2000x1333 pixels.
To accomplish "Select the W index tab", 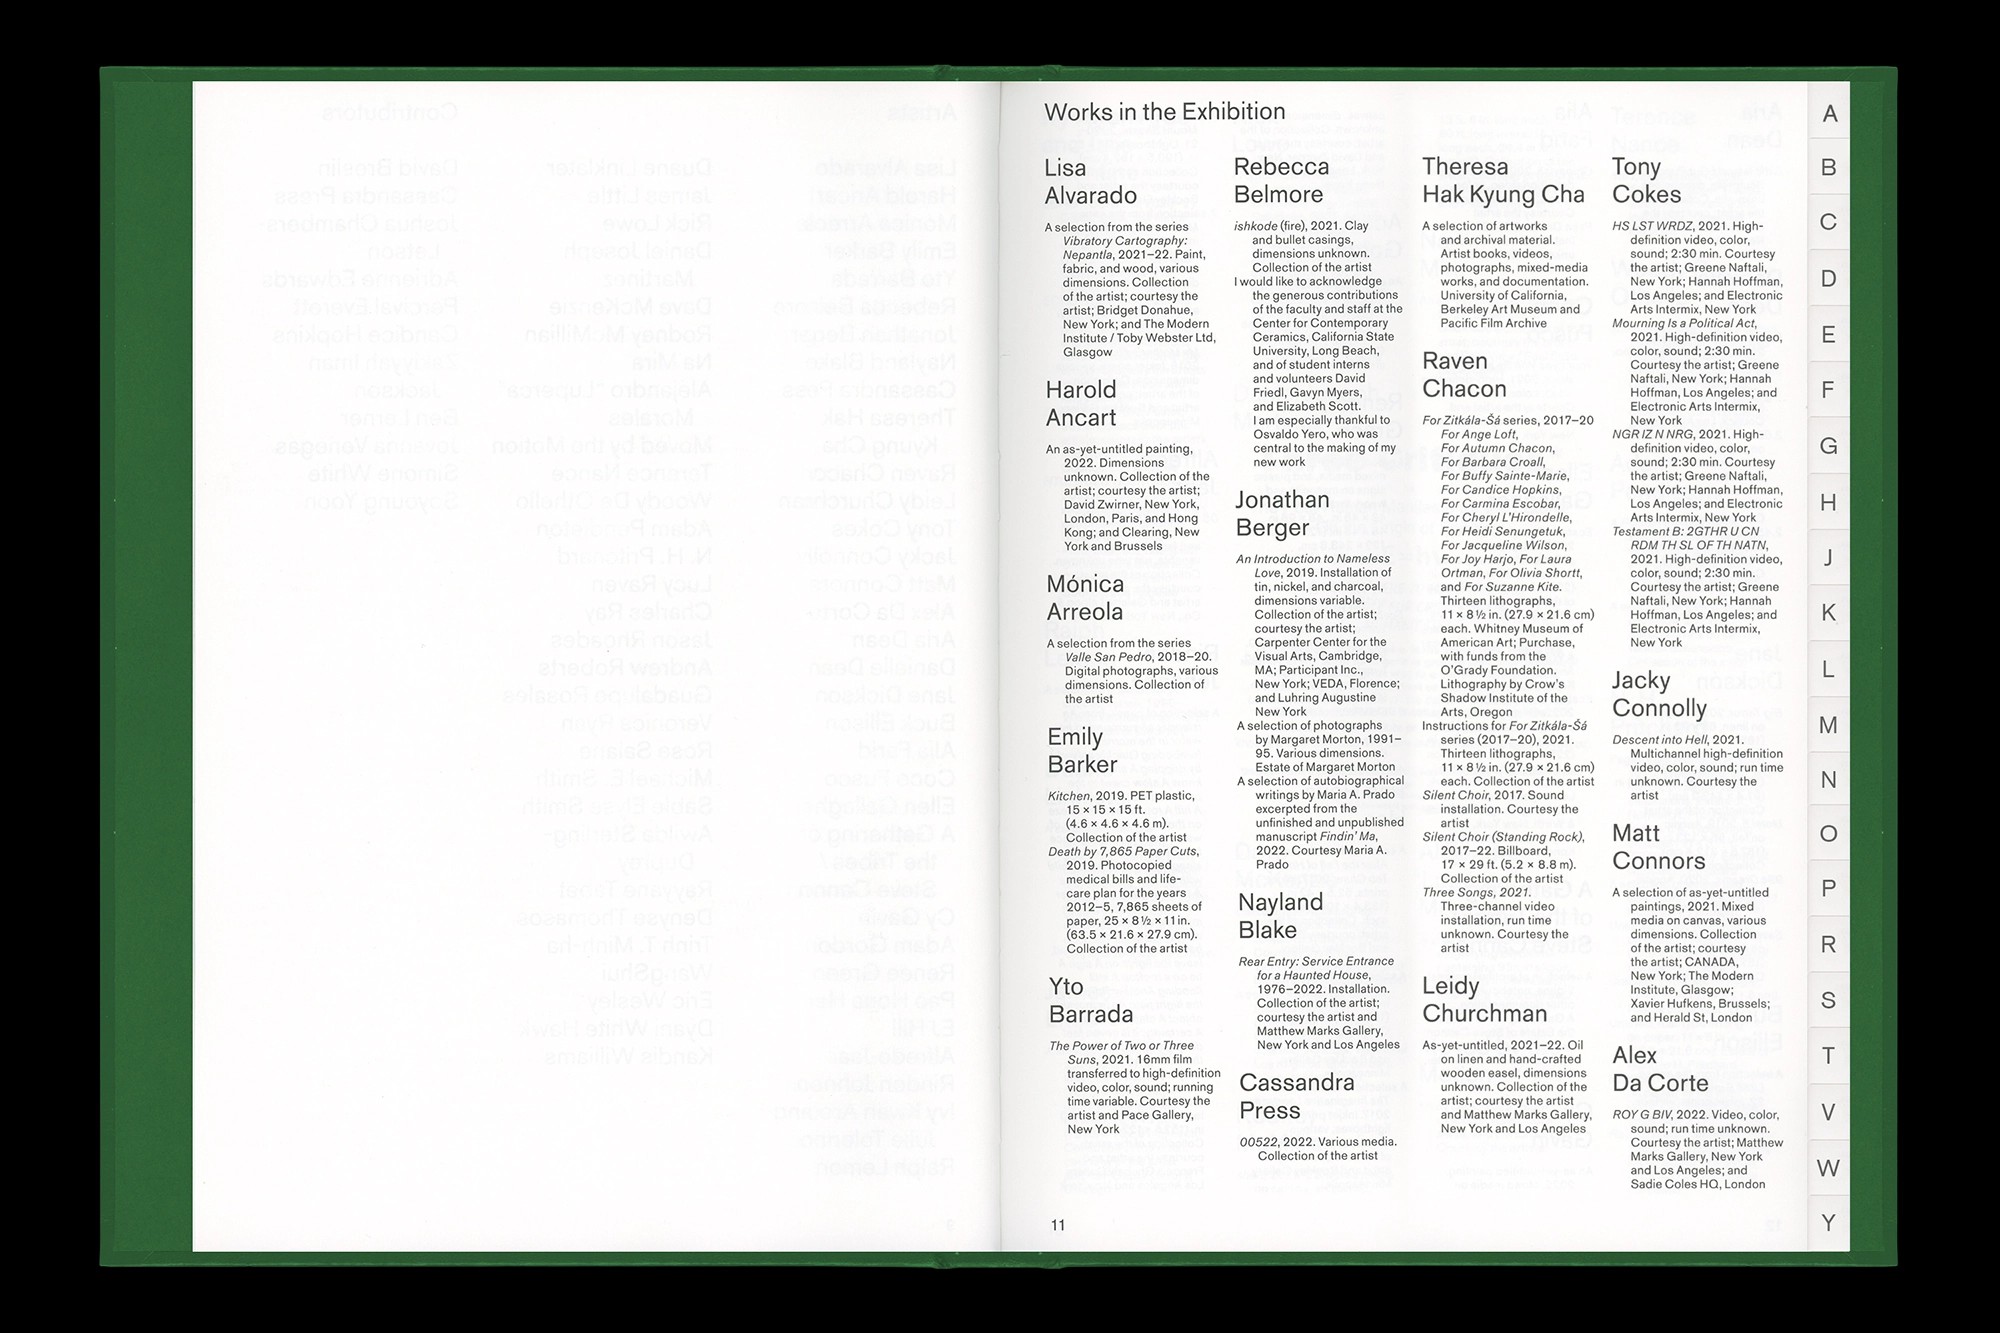I will coord(1829,1167).
